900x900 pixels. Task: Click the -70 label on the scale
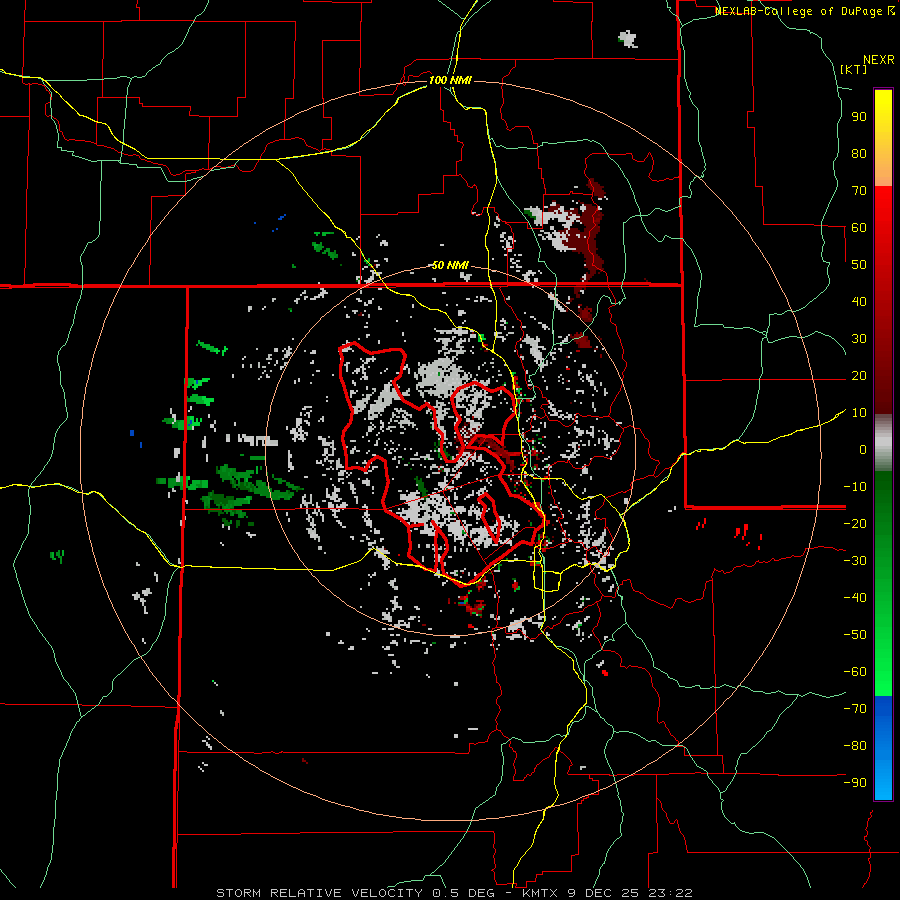pyautogui.click(x=855, y=708)
